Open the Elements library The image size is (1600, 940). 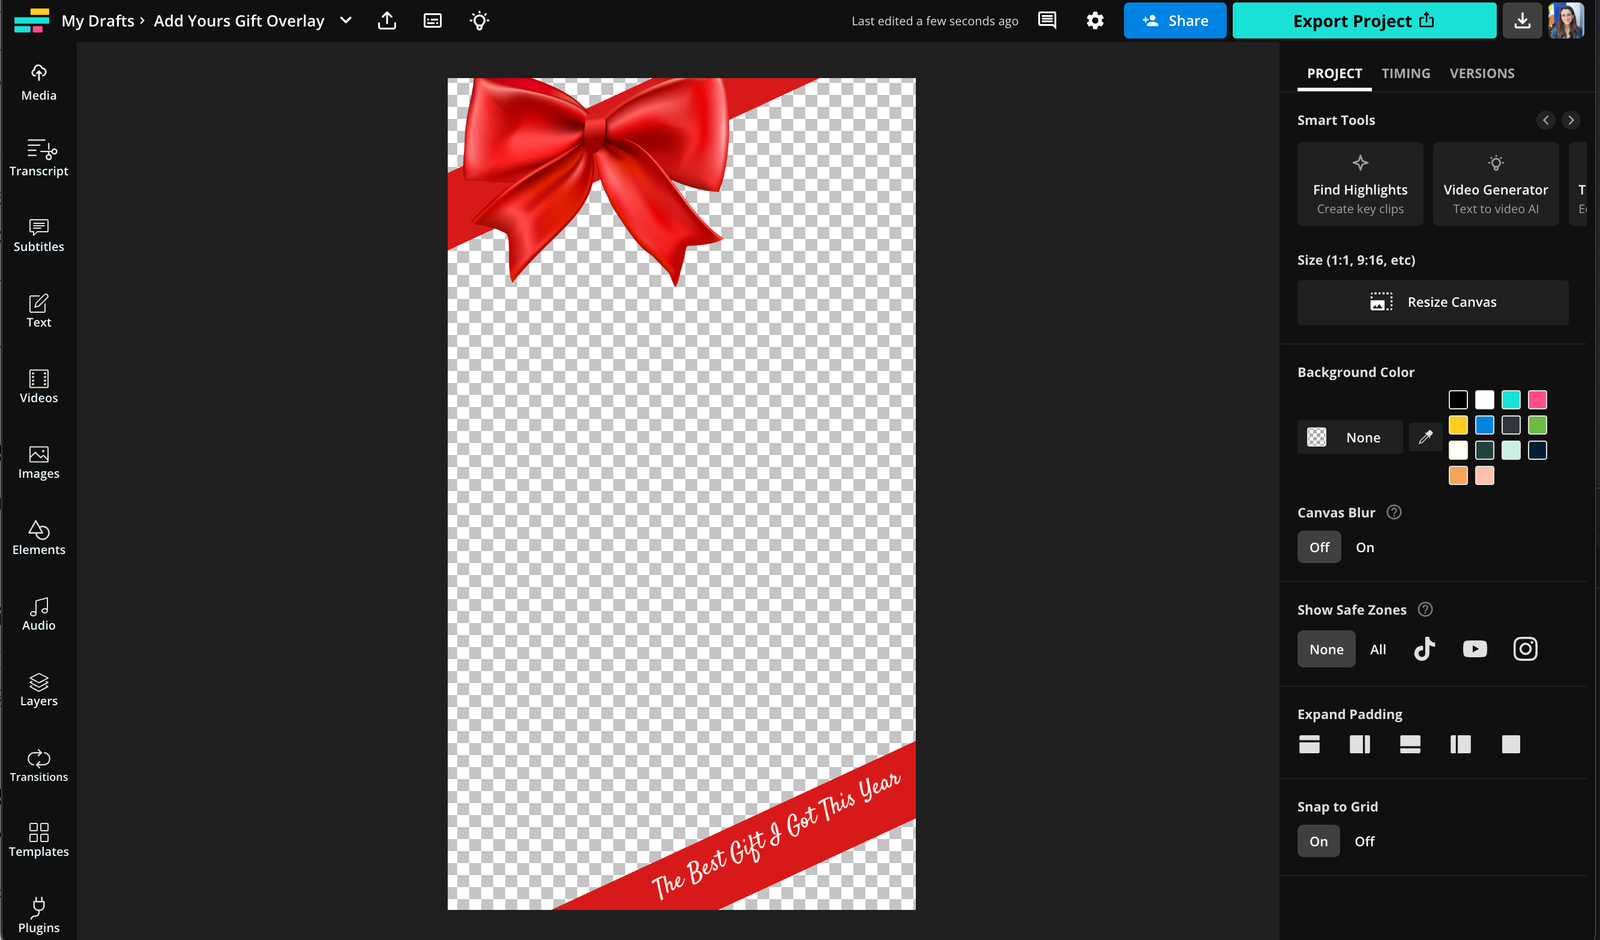[x=38, y=537]
